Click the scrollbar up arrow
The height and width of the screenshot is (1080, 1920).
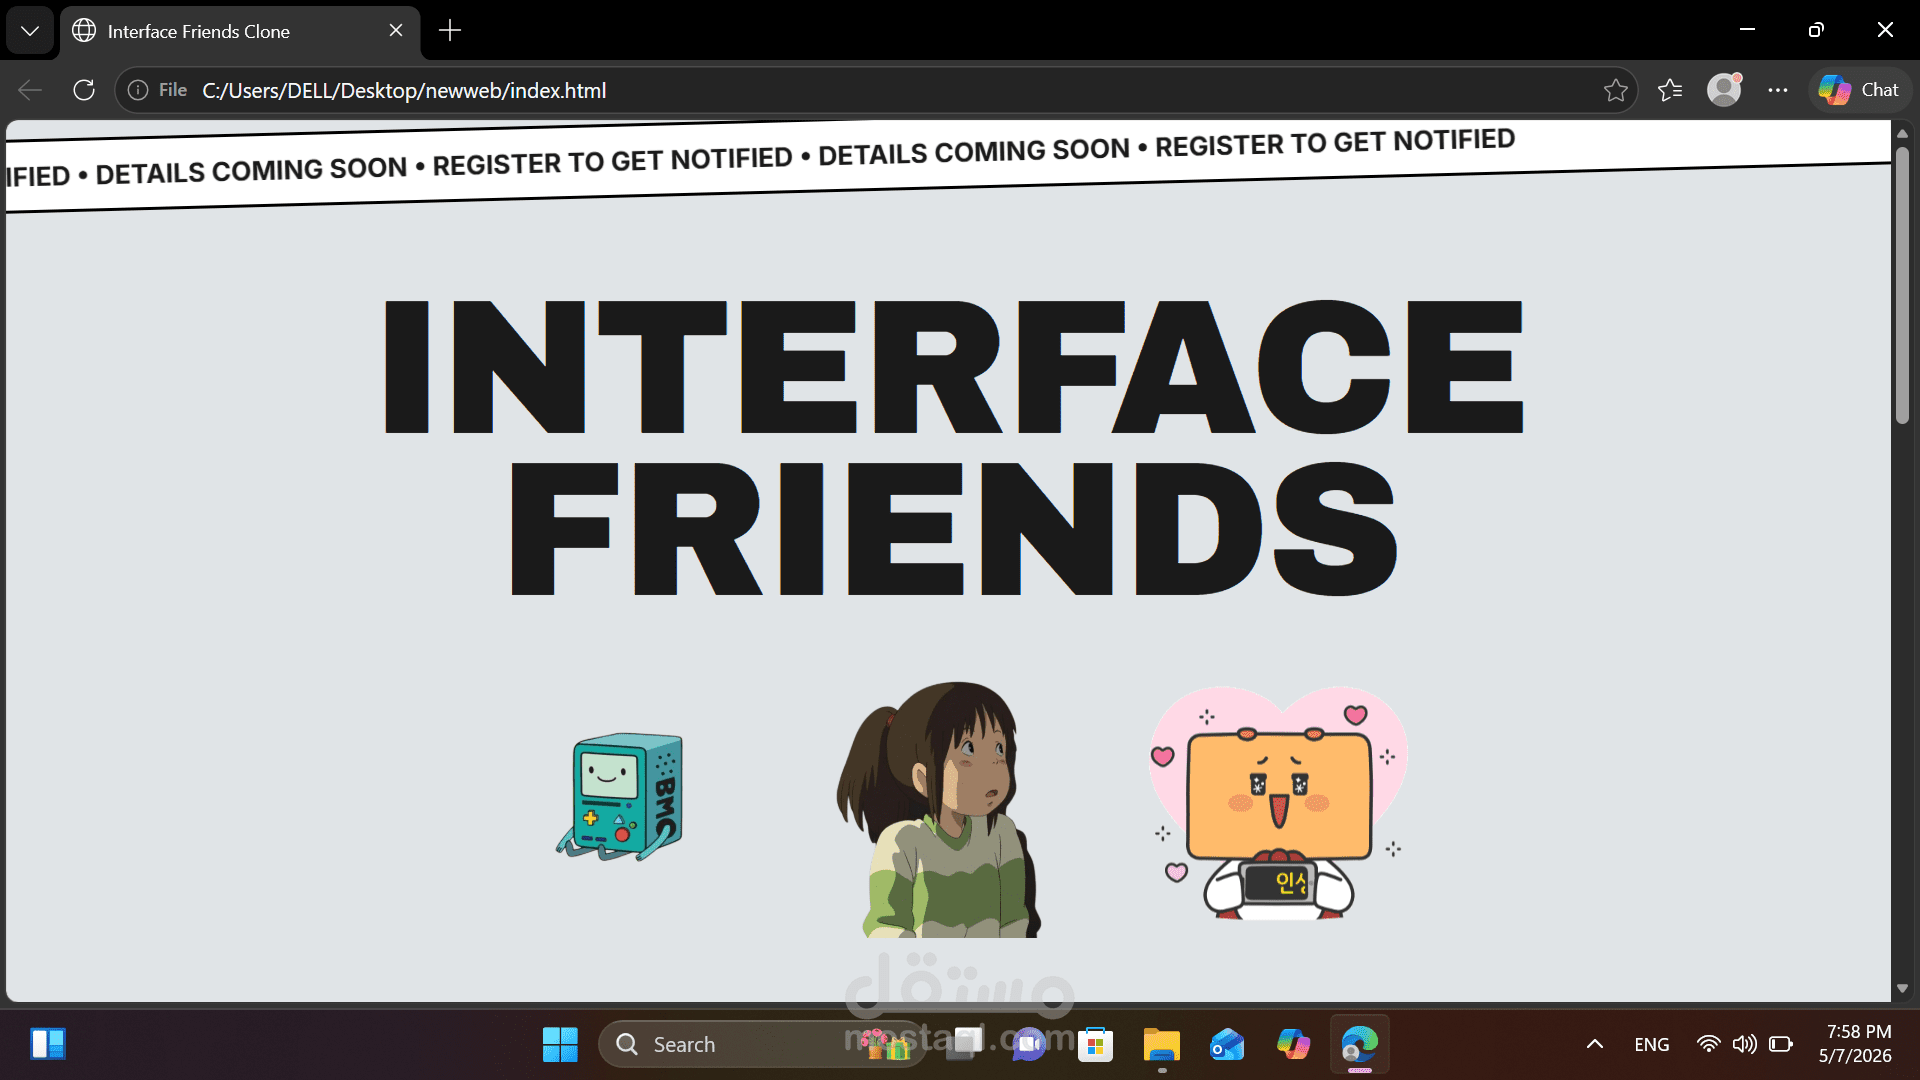tap(1902, 133)
